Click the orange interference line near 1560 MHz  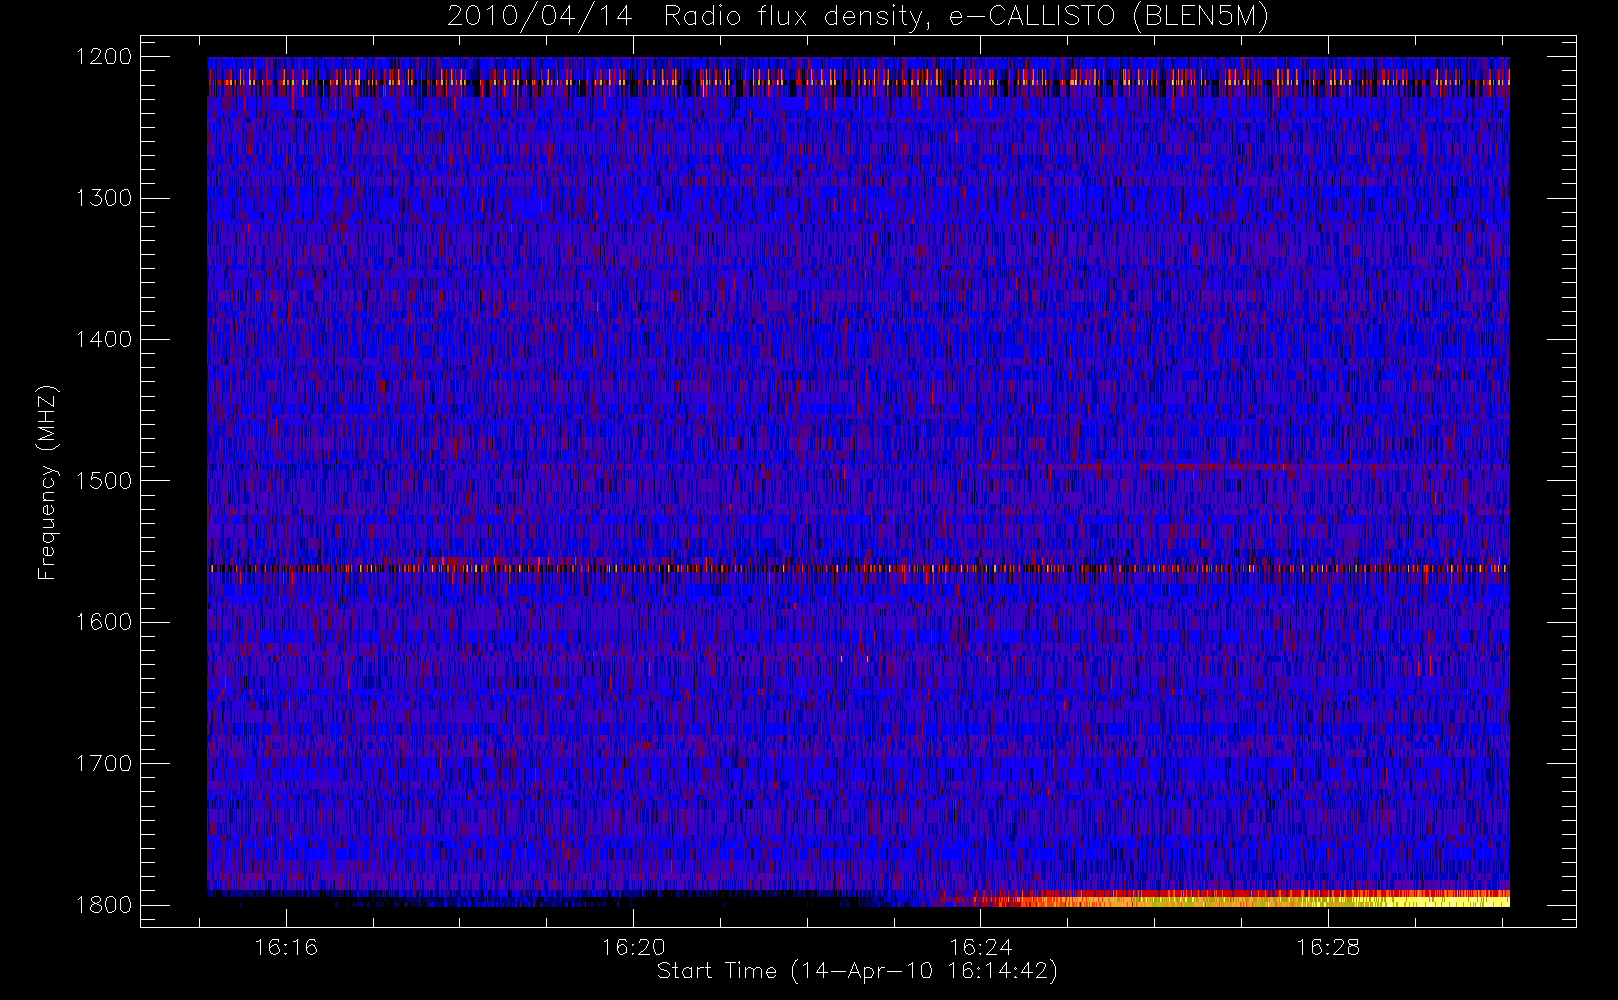858,568
